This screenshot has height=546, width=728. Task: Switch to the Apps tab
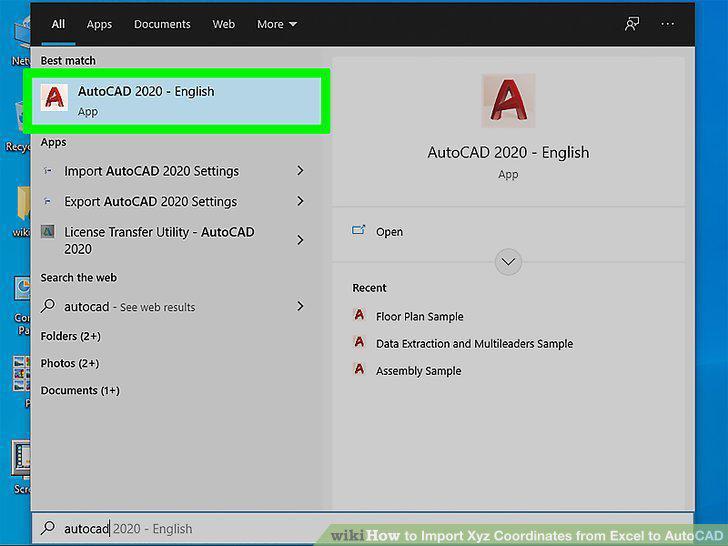tap(99, 24)
